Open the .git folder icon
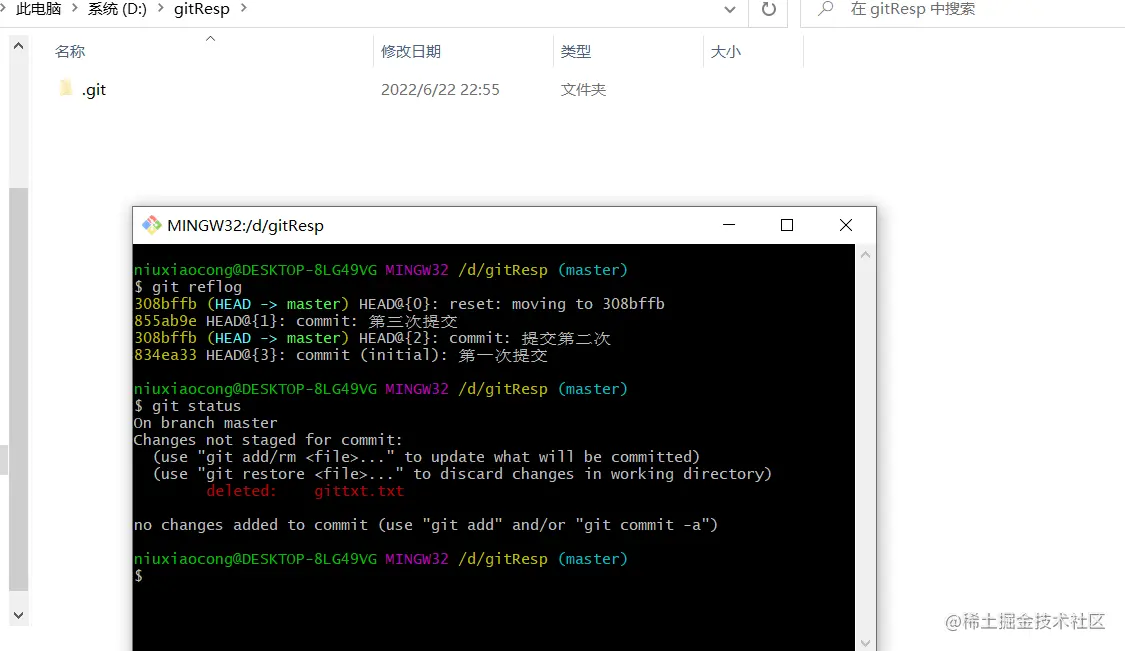The image size is (1125, 651). (x=65, y=89)
